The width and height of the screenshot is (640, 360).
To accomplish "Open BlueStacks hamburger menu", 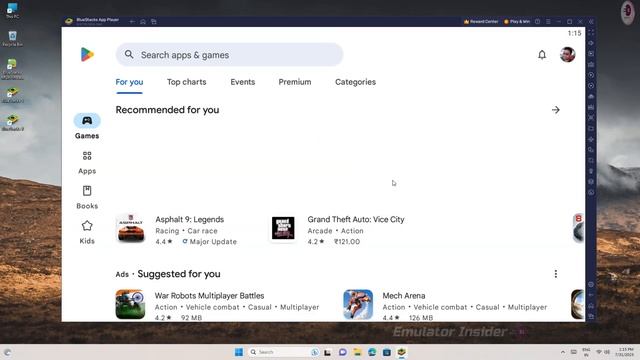I will [548, 22].
